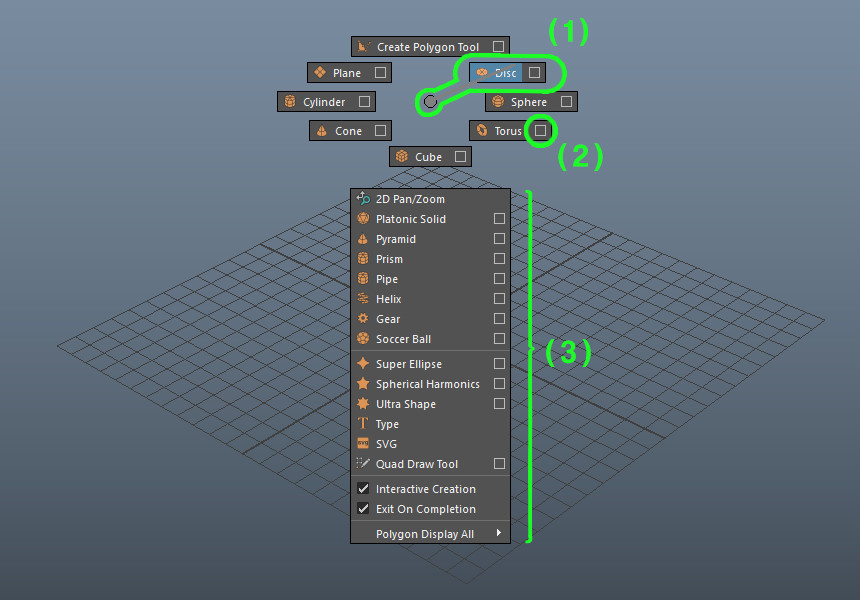
Task: Click the Gear icon
Action: tap(363, 319)
